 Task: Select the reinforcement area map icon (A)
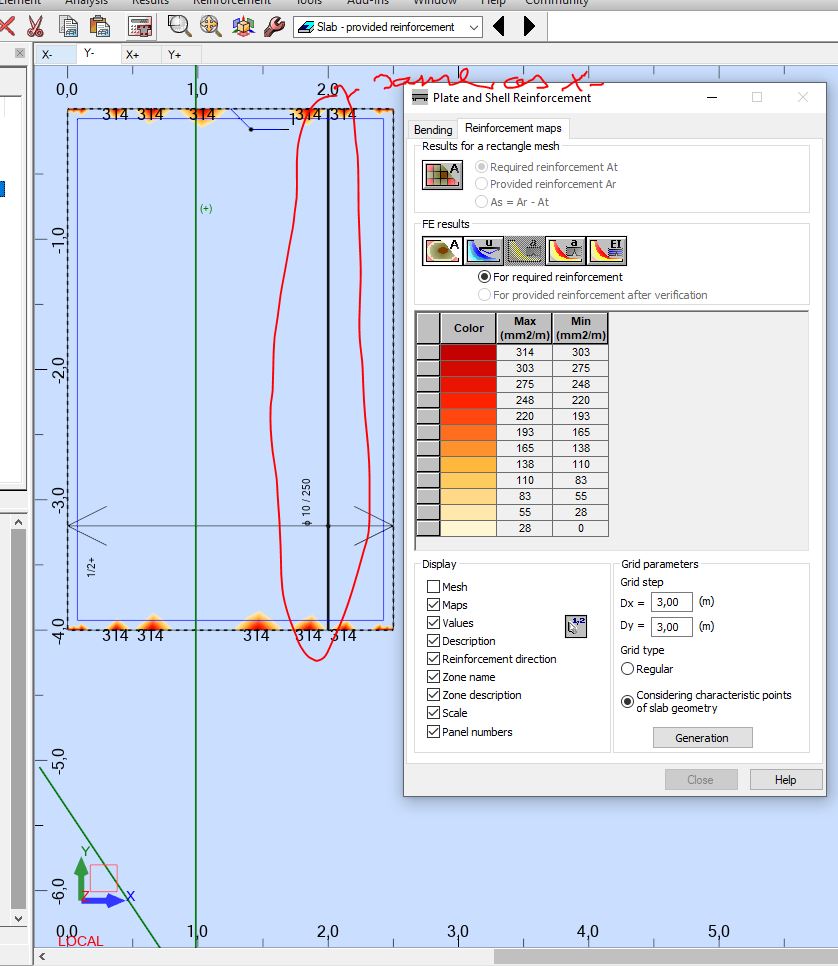(443, 250)
